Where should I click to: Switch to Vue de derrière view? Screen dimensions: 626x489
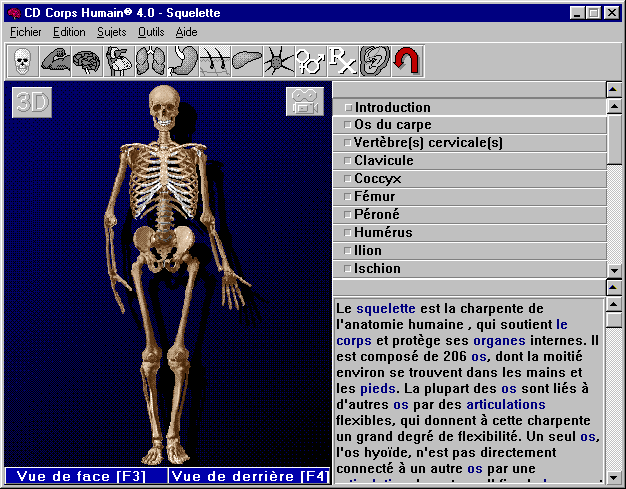pos(249,476)
